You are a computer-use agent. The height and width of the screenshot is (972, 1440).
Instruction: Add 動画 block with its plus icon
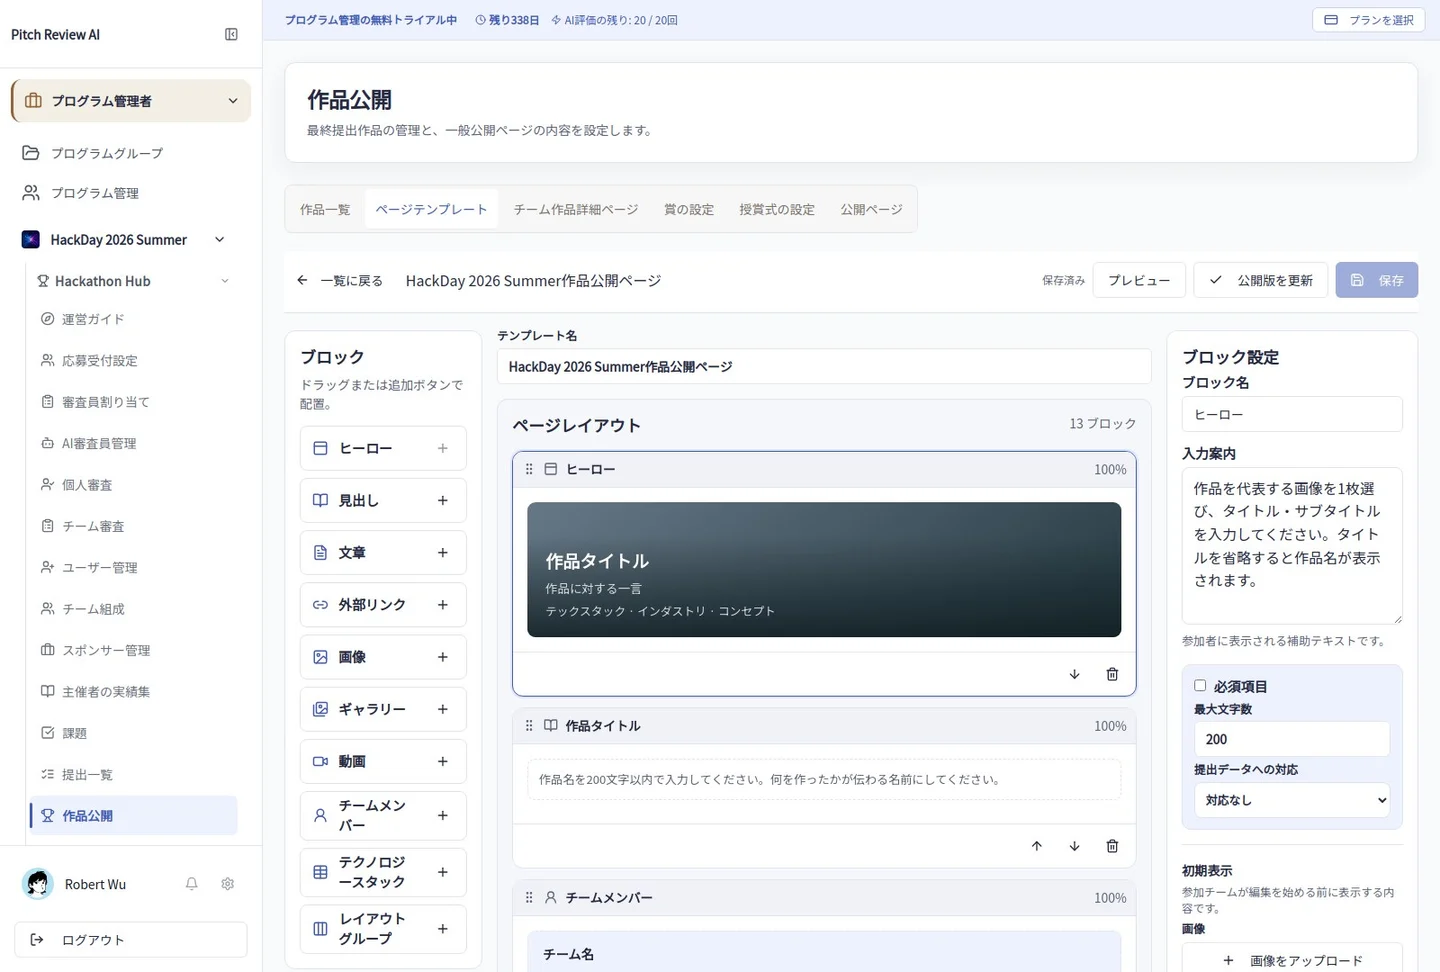[x=443, y=761]
